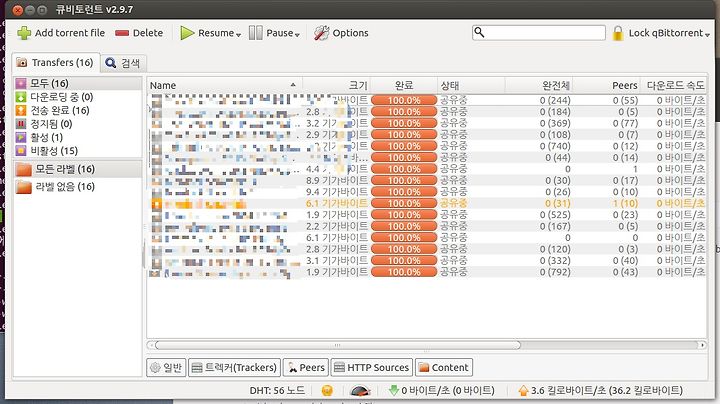Switch to the Transfers (16) tab

tap(56, 62)
